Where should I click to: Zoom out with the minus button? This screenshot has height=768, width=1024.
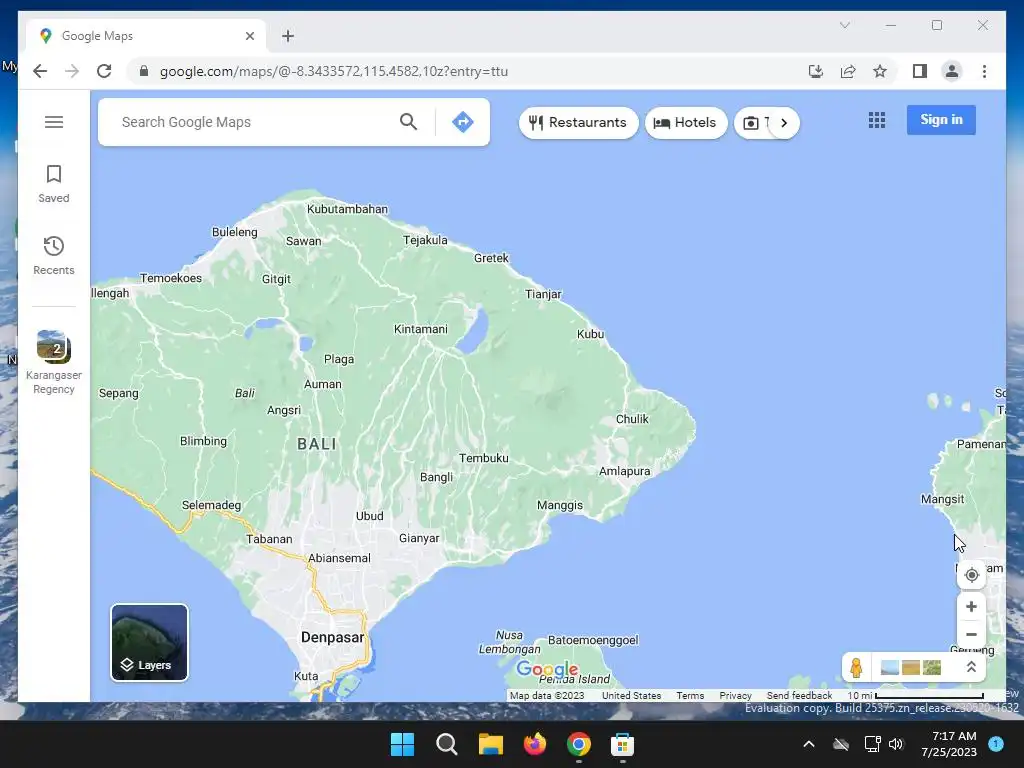click(x=971, y=634)
